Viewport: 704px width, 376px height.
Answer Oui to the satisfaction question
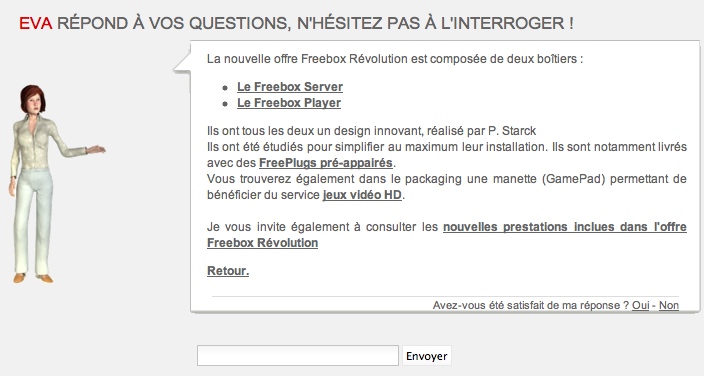pos(641,305)
